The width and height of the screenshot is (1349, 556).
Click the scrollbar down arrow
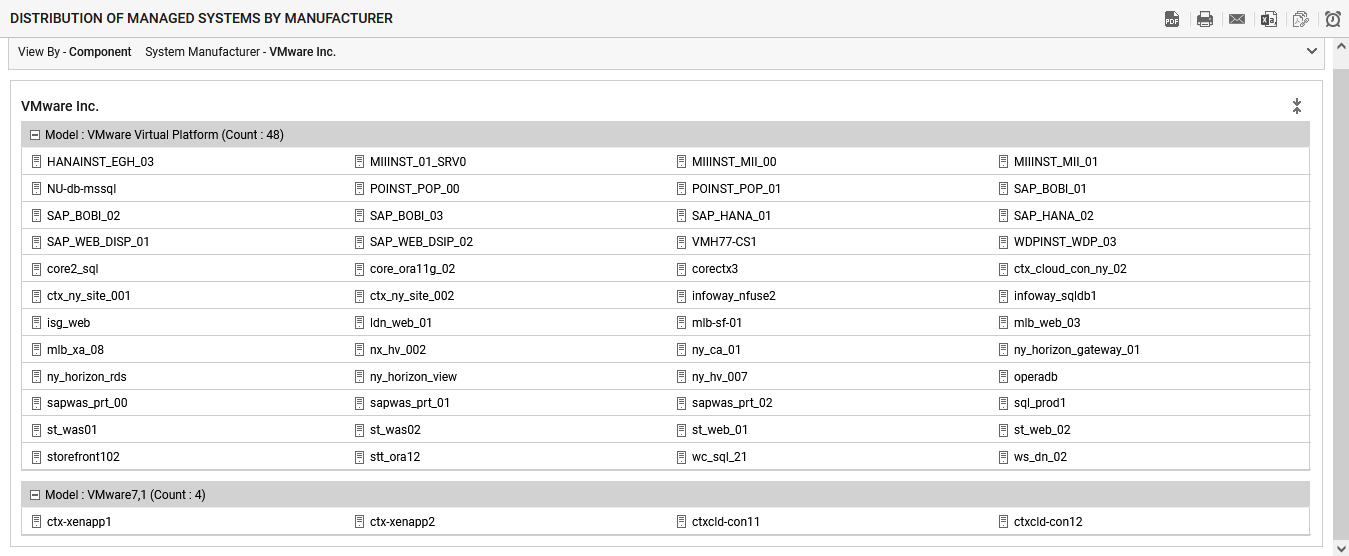[1341, 548]
